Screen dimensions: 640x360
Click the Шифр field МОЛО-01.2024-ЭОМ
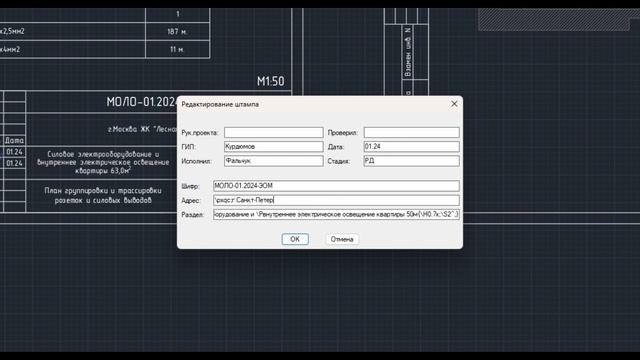[336, 186]
